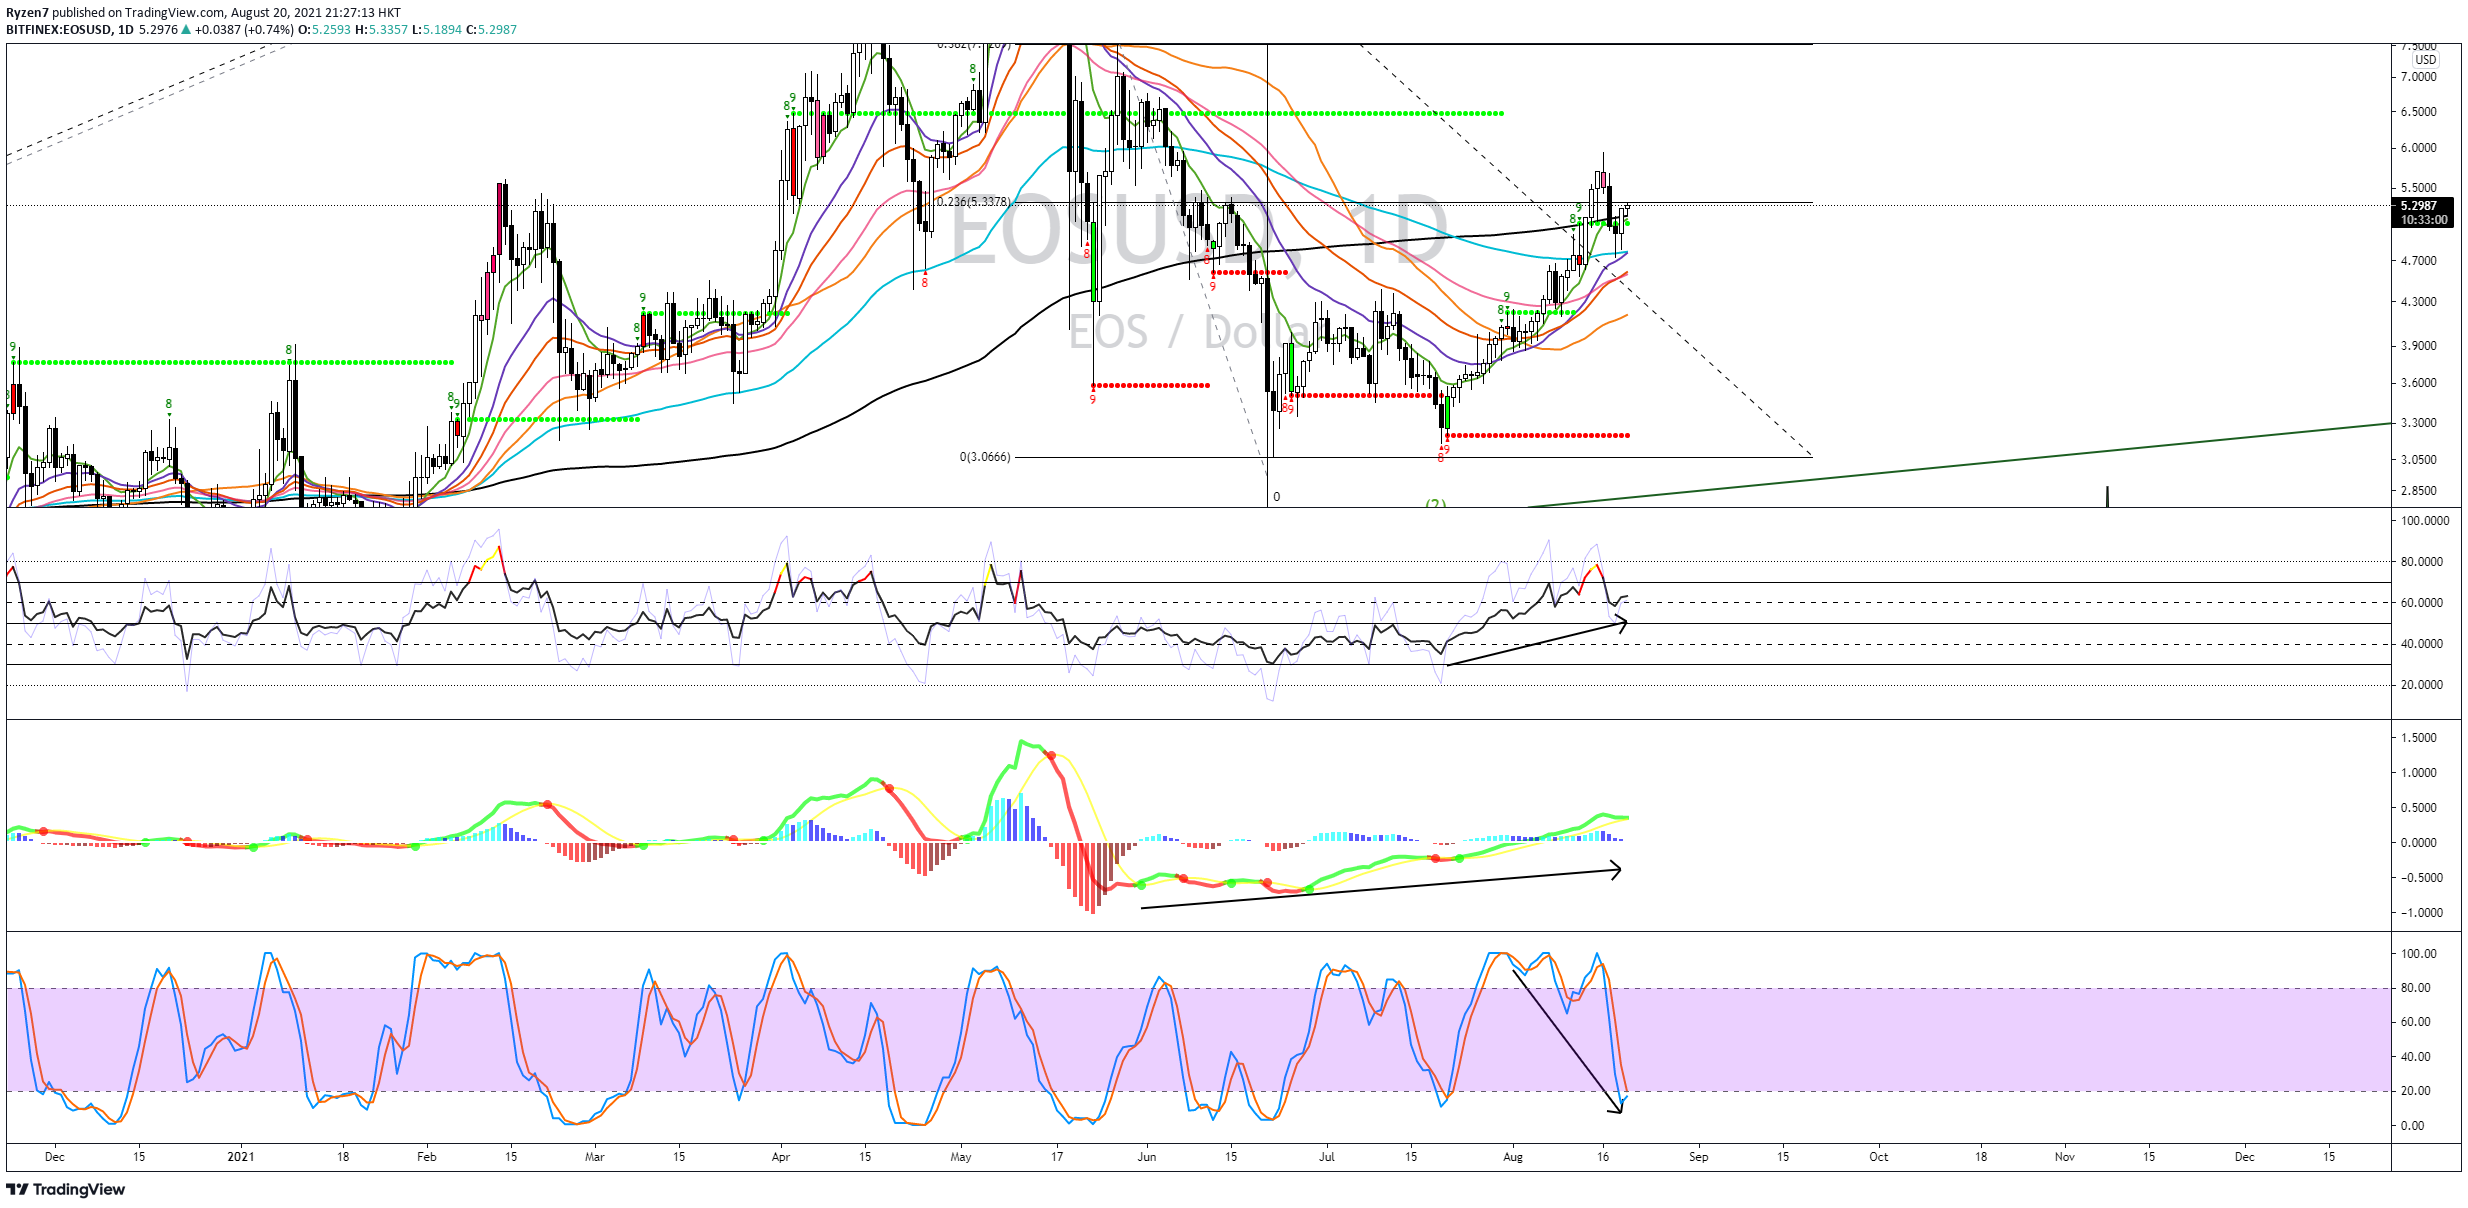Click the 1.5000 MACD axis label
Screen dimensions: 2468x1208
pyautogui.click(x=2419, y=738)
